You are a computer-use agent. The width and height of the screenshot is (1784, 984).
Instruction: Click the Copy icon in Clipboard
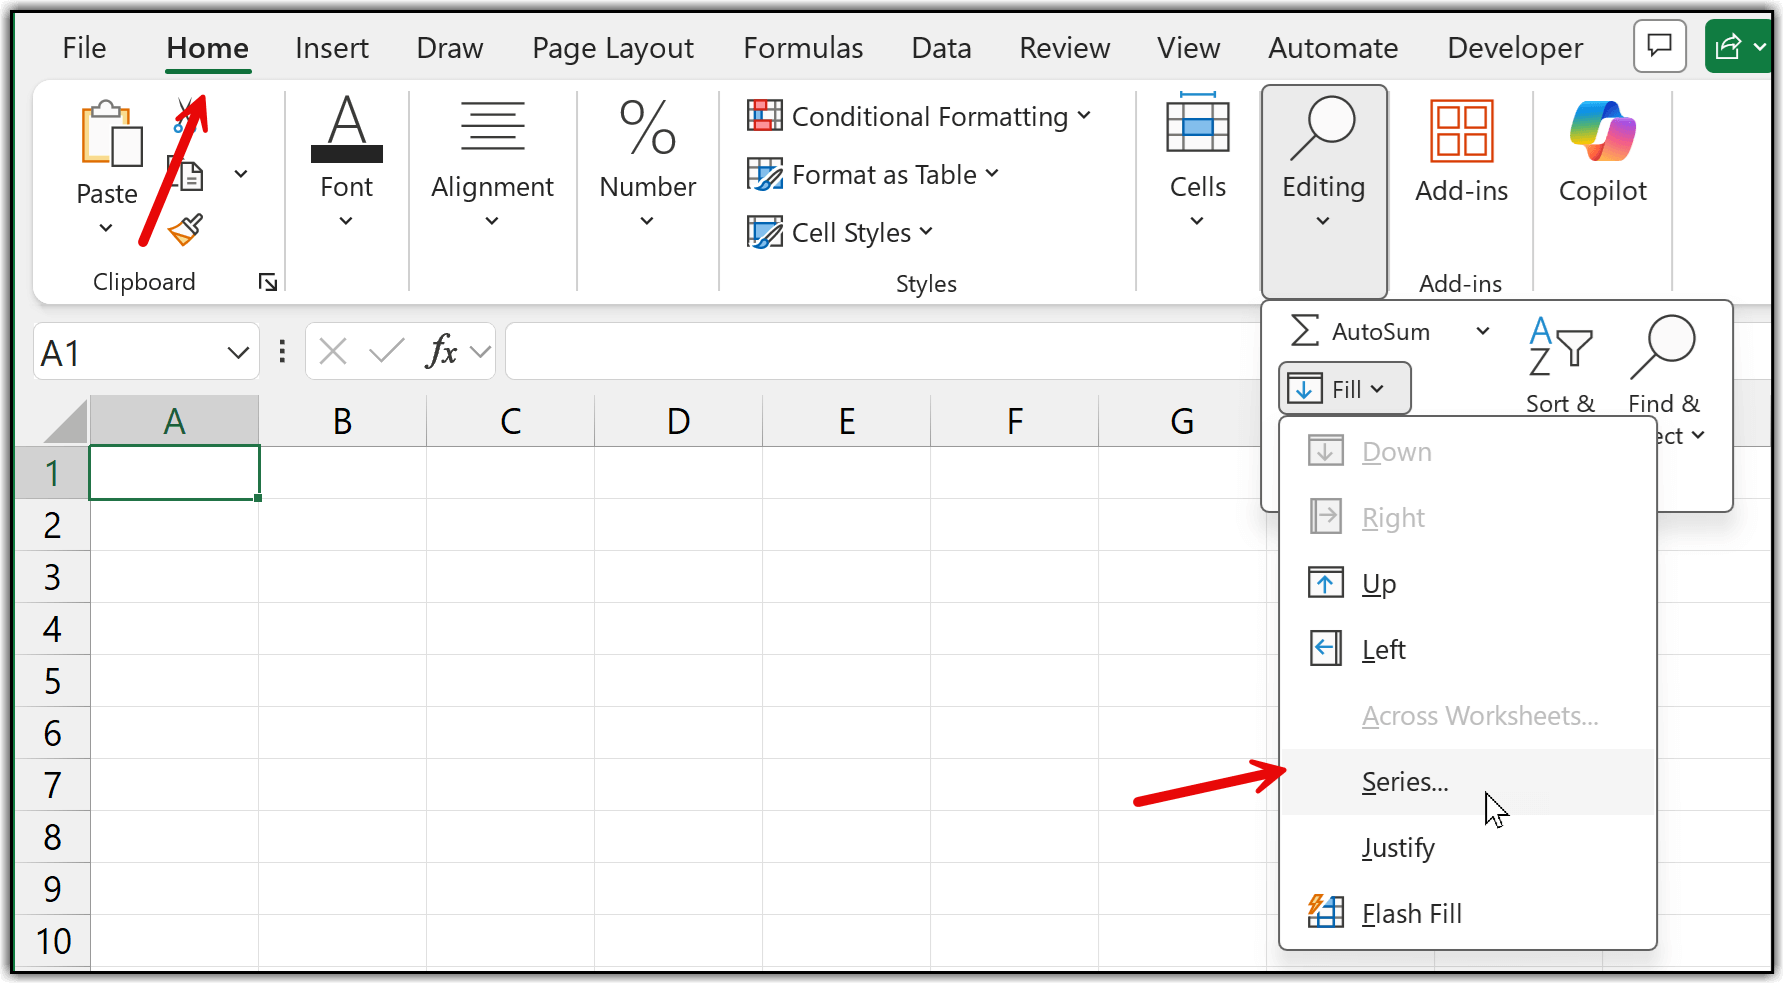188,175
